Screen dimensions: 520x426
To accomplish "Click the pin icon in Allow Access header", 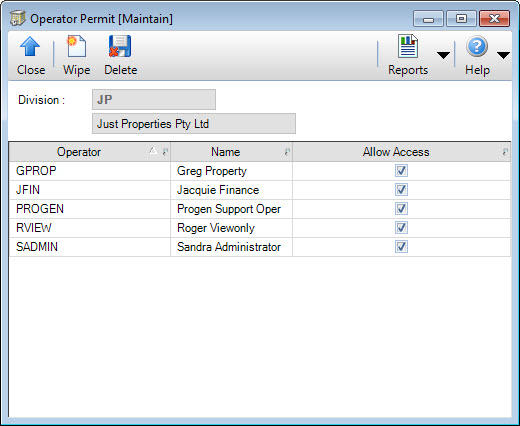I will coord(505,152).
